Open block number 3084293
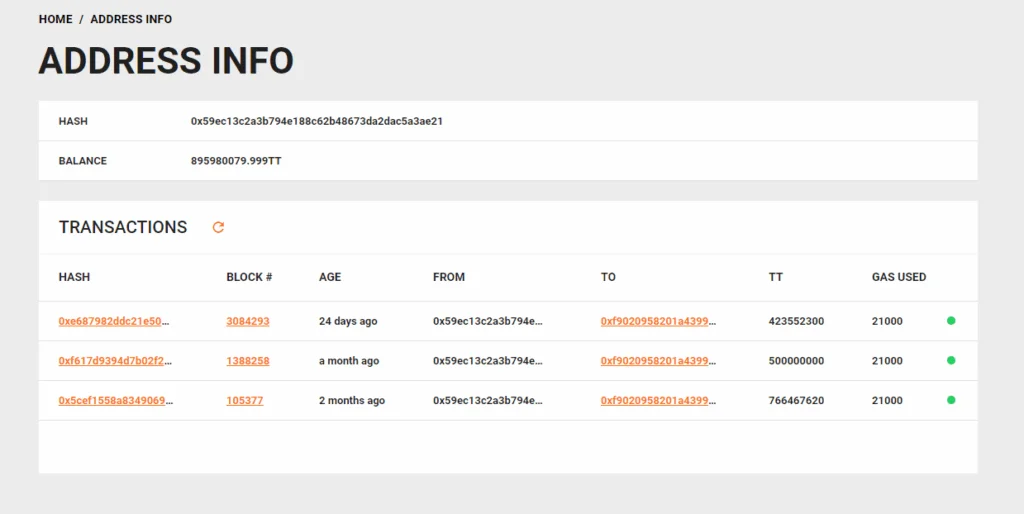The height and width of the screenshot is (514, 1024). 248,321
